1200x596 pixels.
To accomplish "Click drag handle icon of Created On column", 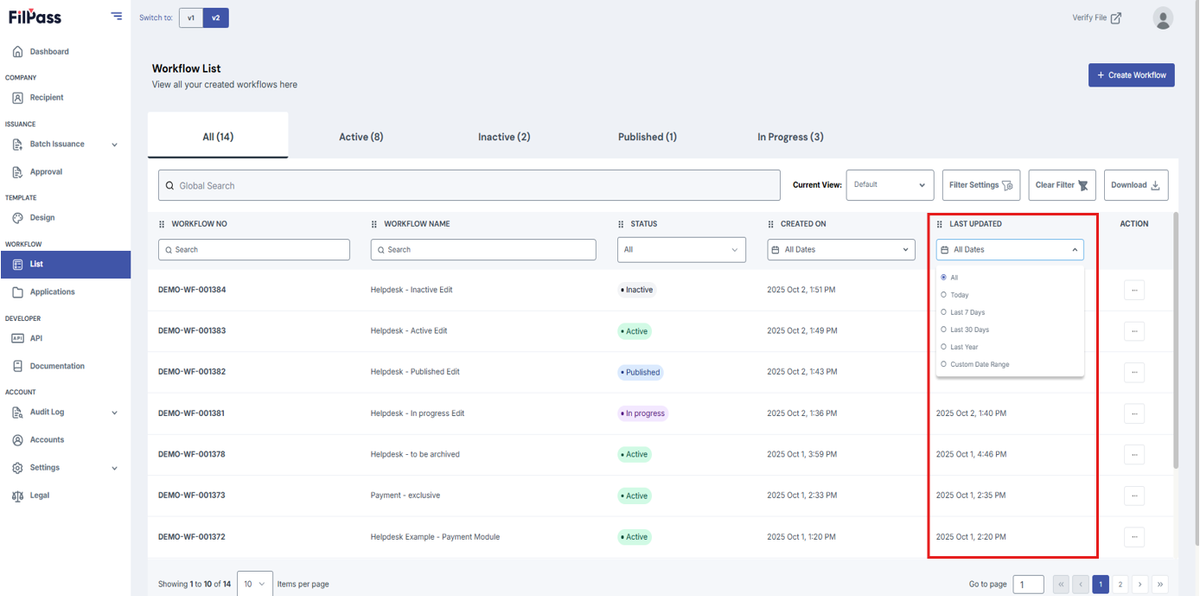I will [x=771, y=224].
